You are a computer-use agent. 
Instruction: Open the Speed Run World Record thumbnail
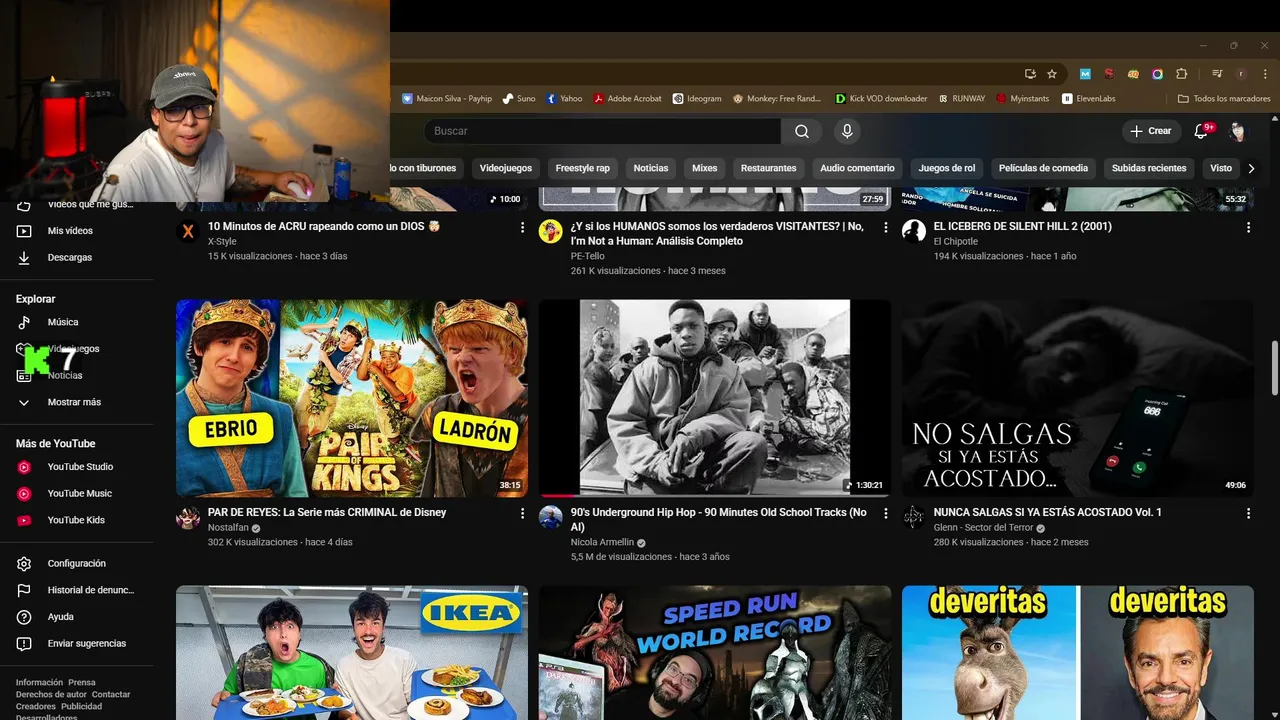coord(715,653)
